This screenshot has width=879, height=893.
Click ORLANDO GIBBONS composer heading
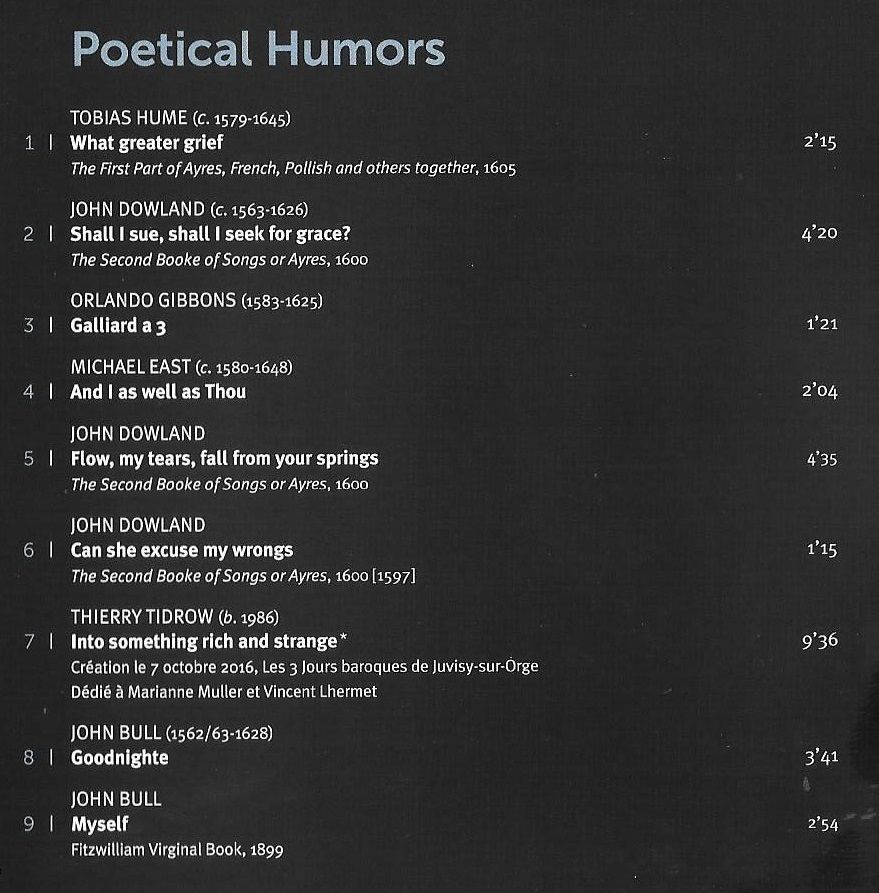pos(153,300)
